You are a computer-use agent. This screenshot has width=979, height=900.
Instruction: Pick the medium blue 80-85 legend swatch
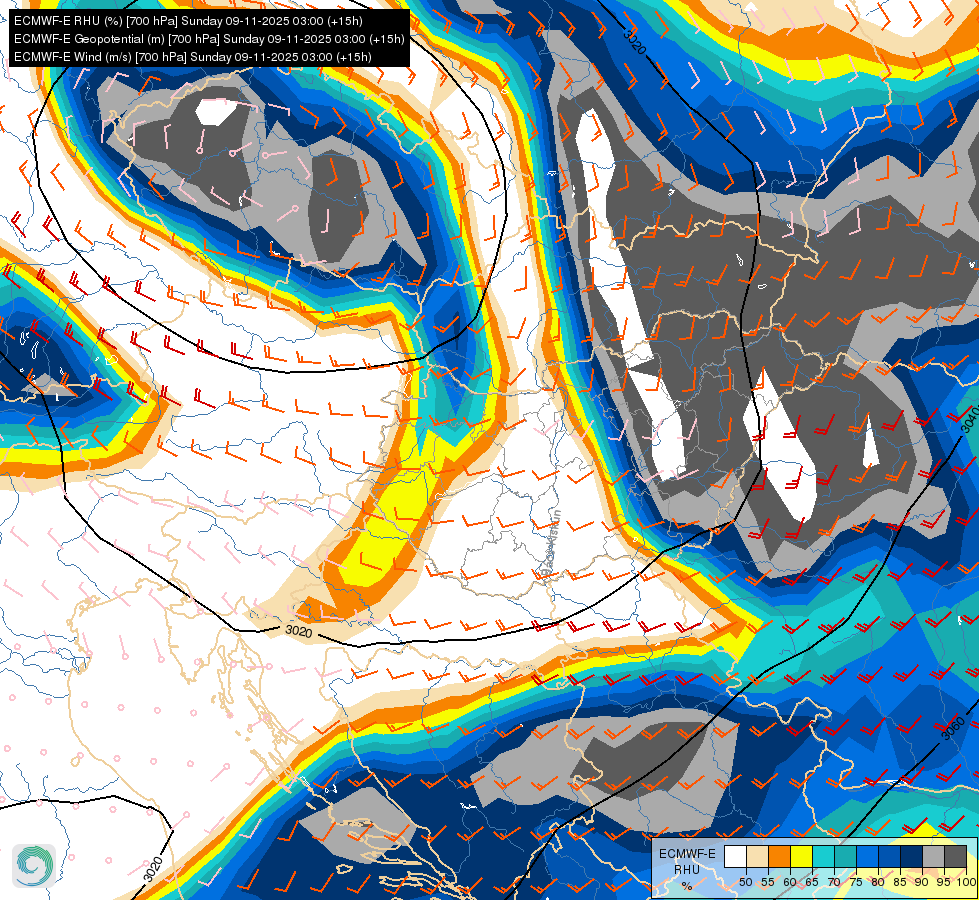click(x=889, y=856)
